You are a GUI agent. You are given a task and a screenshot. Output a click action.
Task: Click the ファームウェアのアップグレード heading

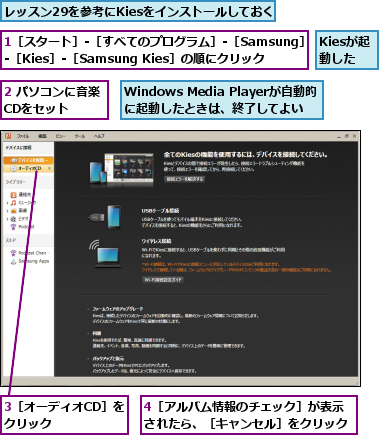click(118, 309)
